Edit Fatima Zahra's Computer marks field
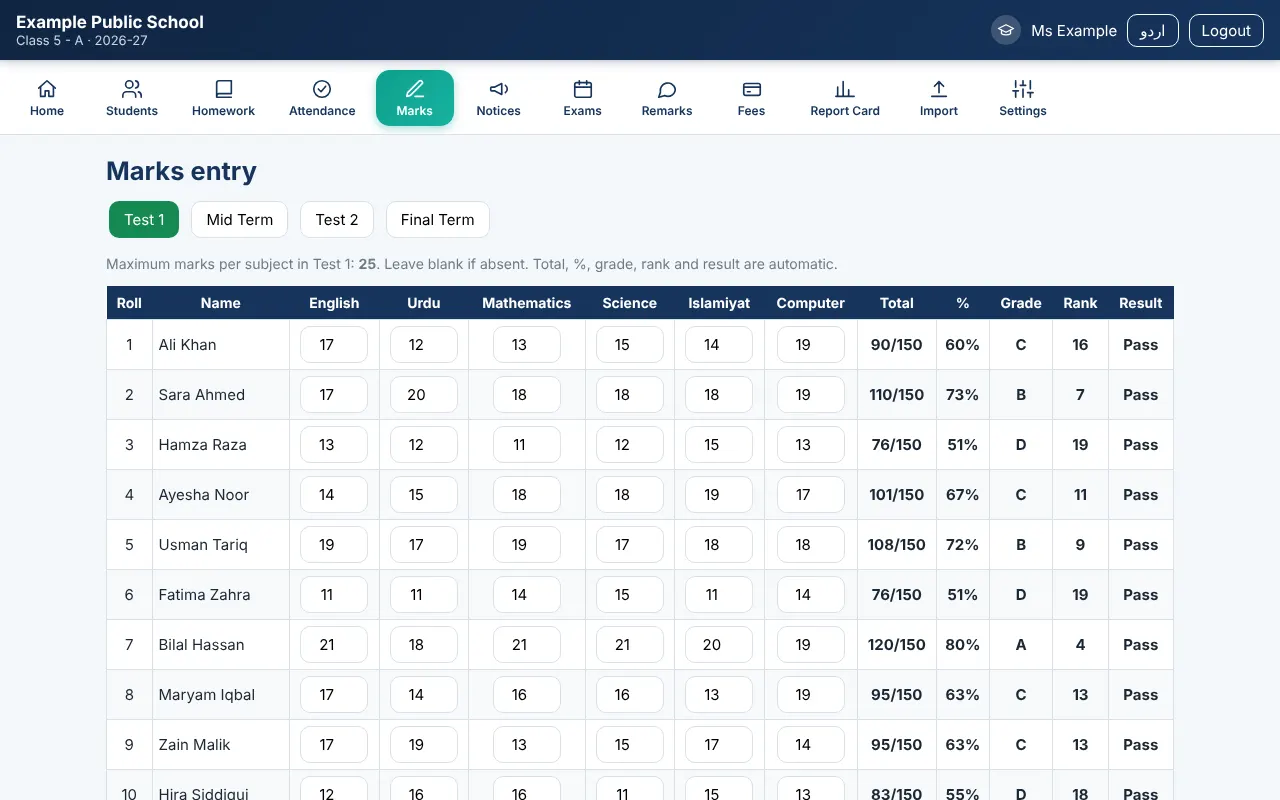The width and height of the screenshot is (1280, 800). click(811, 594)
